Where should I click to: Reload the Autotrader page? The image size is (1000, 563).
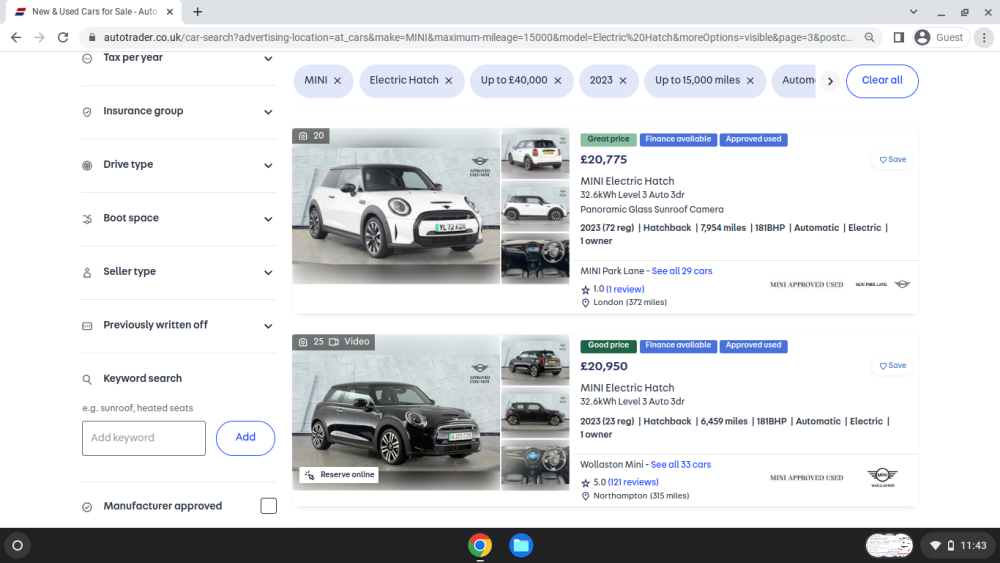(62, 38)
